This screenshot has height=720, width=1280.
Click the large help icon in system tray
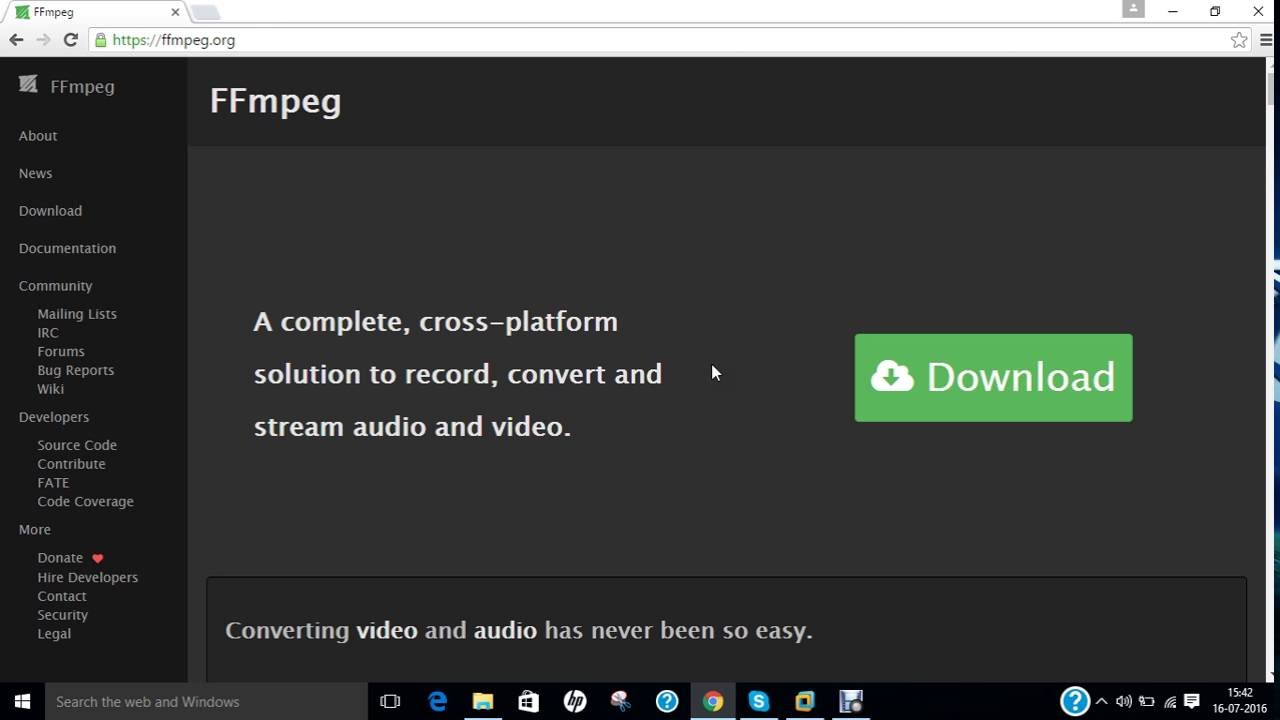click(1074, 701)
